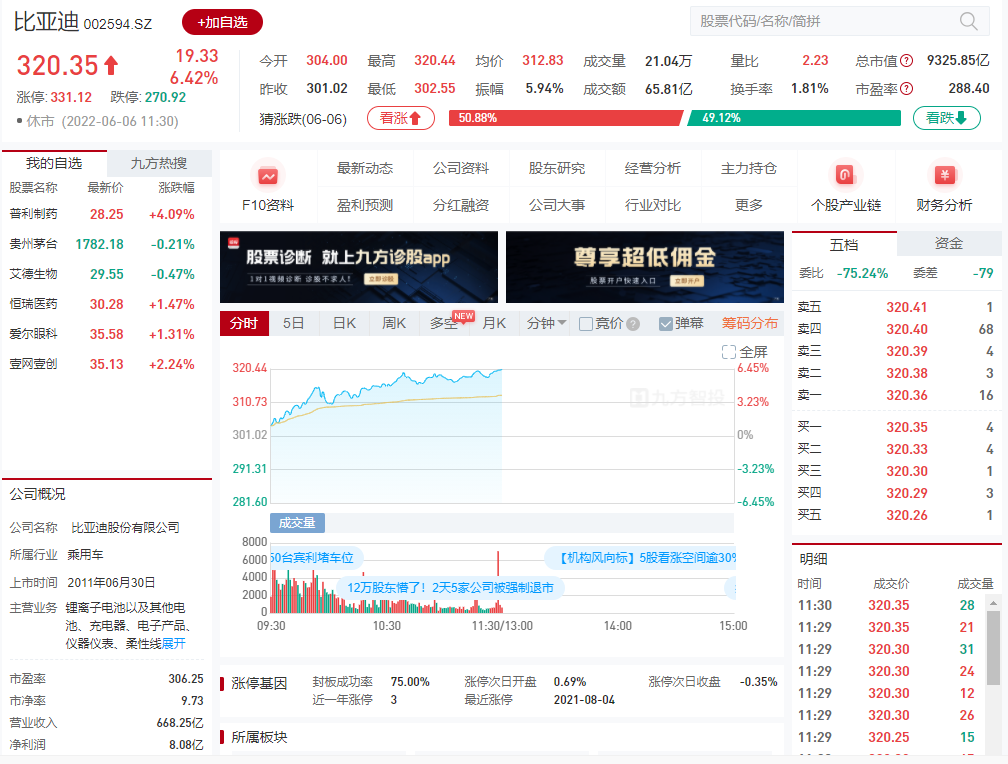Click the 市盈率 help question icon
The height and width of the screenshot is (764, 1008).
(906, 89)
